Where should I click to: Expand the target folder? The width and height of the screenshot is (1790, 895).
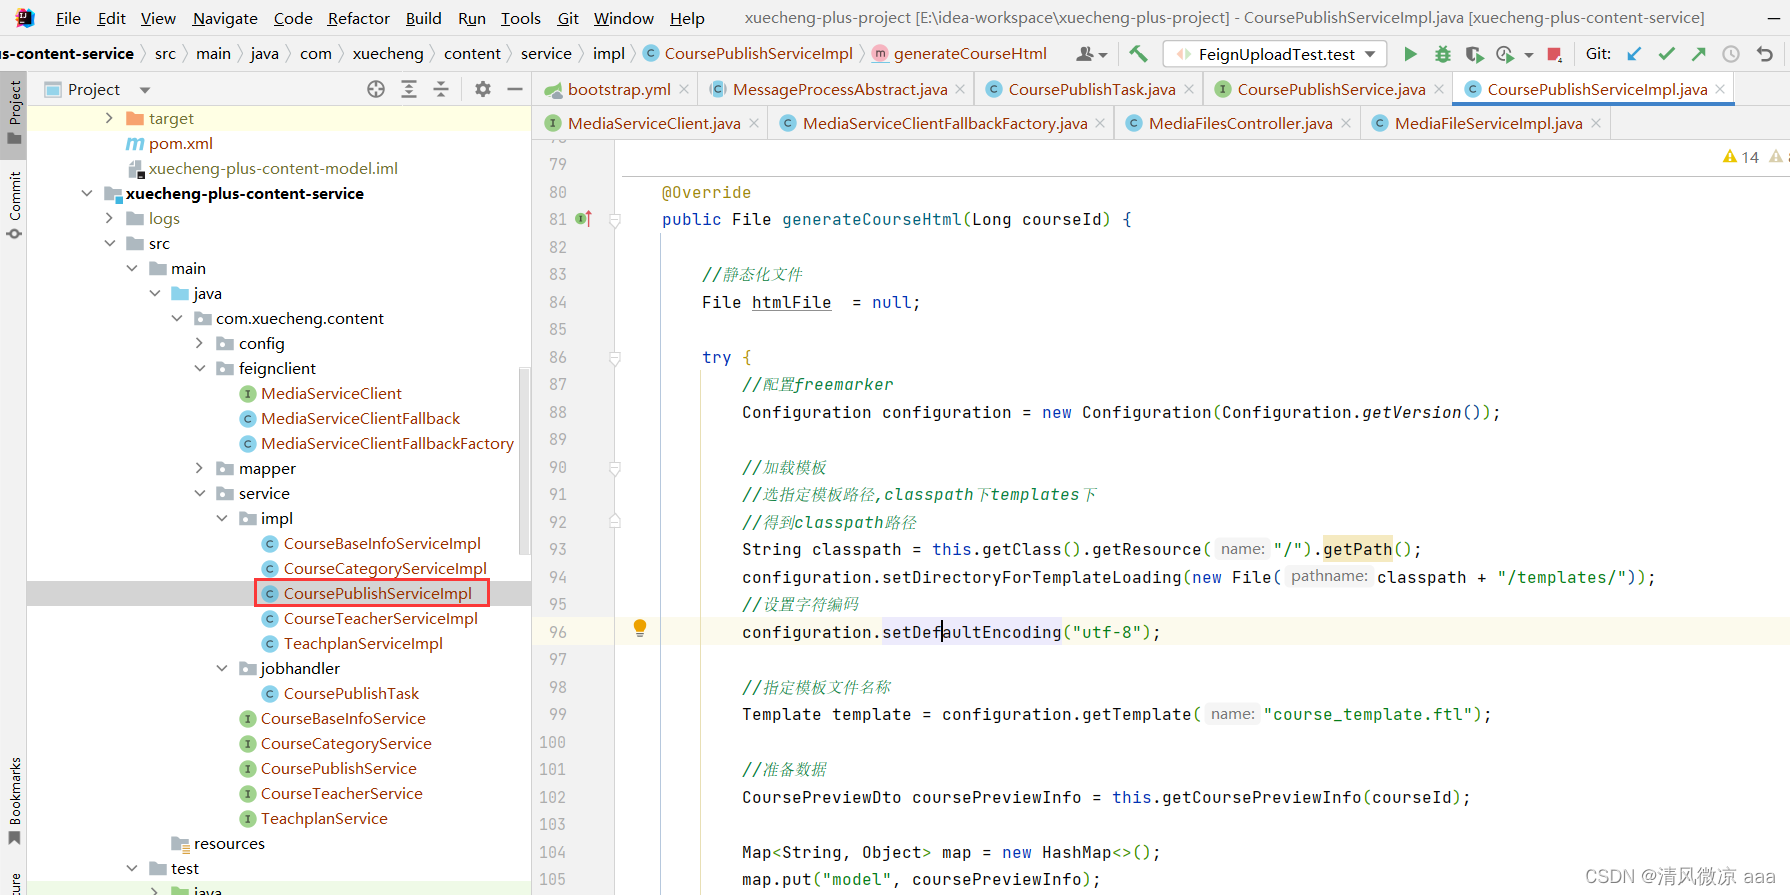coord(109,118)
